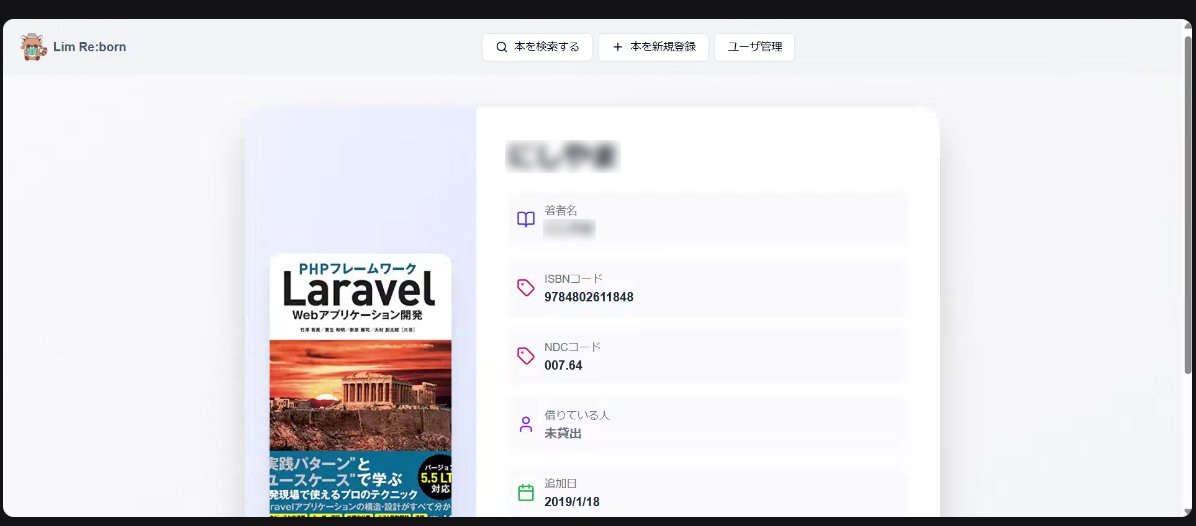Click the magnifier icon in search button
The height and width of the screenshot is (526, 1196).
tap(502, 47)
